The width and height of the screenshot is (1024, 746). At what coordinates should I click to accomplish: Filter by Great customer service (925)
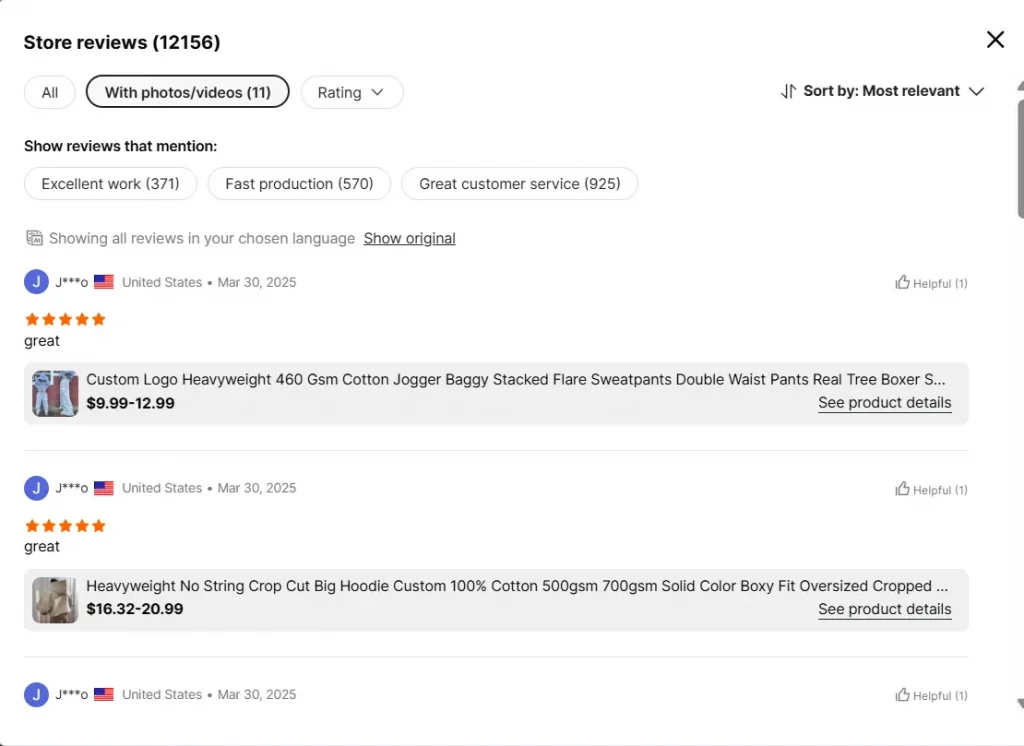click(519, 184)
